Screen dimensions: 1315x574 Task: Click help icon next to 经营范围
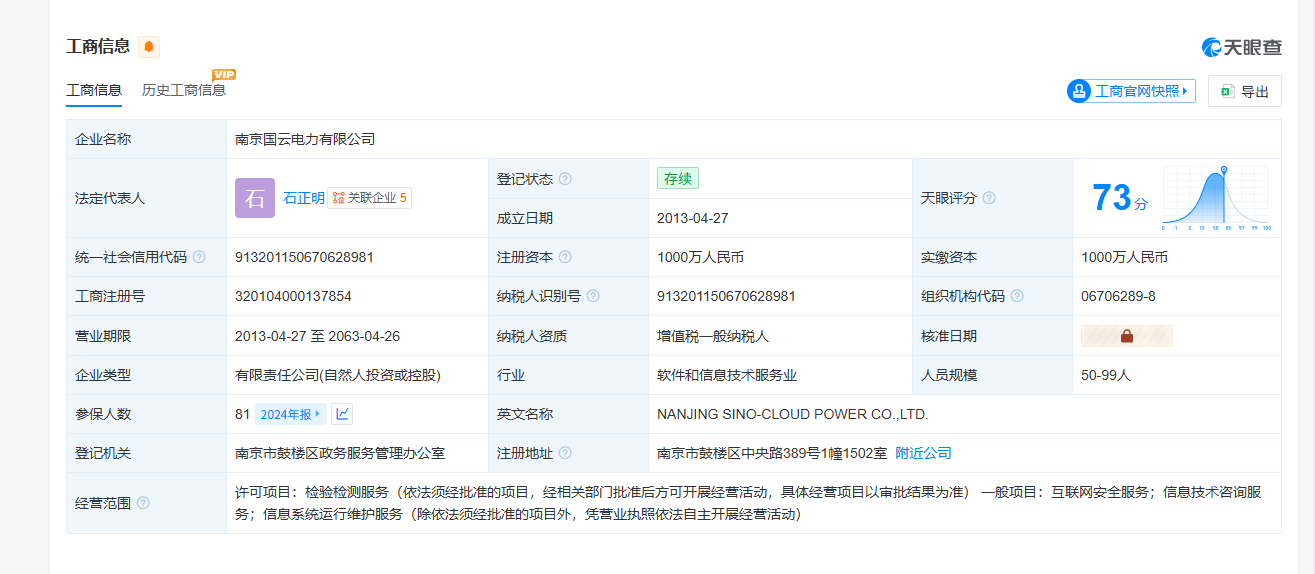tap(143, 503)
